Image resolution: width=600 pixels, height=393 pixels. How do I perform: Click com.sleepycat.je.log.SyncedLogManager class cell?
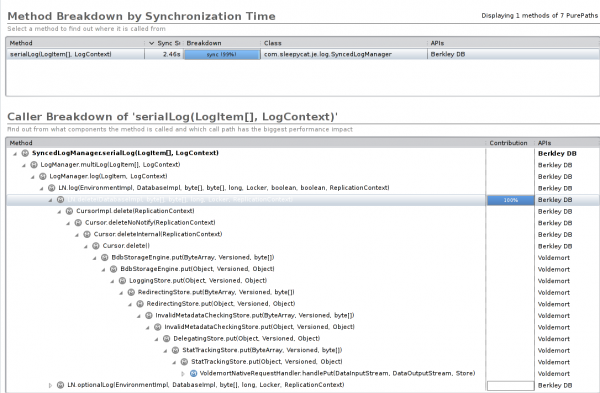click(x=328, y=54)
